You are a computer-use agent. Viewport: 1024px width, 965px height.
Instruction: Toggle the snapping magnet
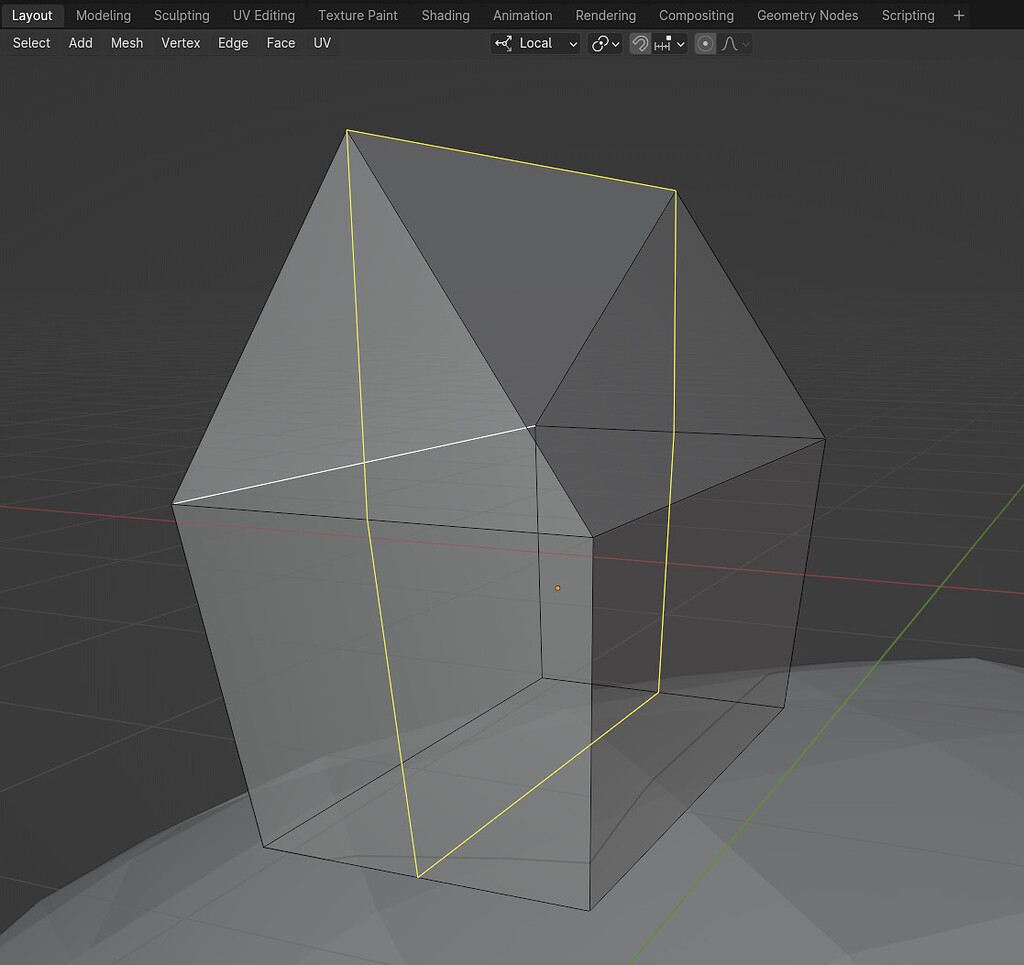pos(640,43)
